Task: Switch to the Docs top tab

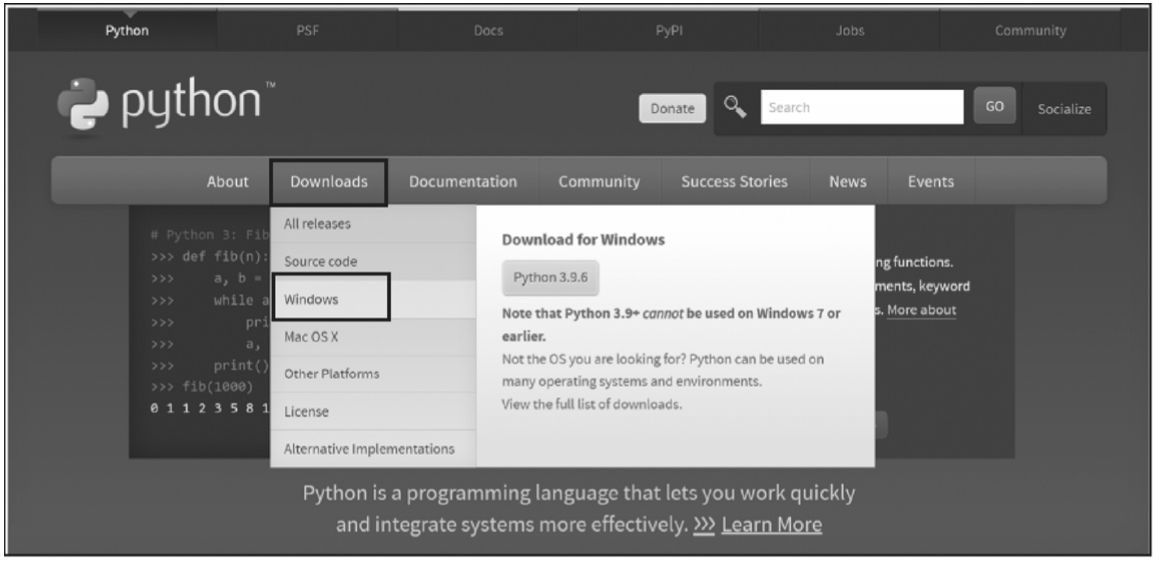Action: click(x=488, y=31)
